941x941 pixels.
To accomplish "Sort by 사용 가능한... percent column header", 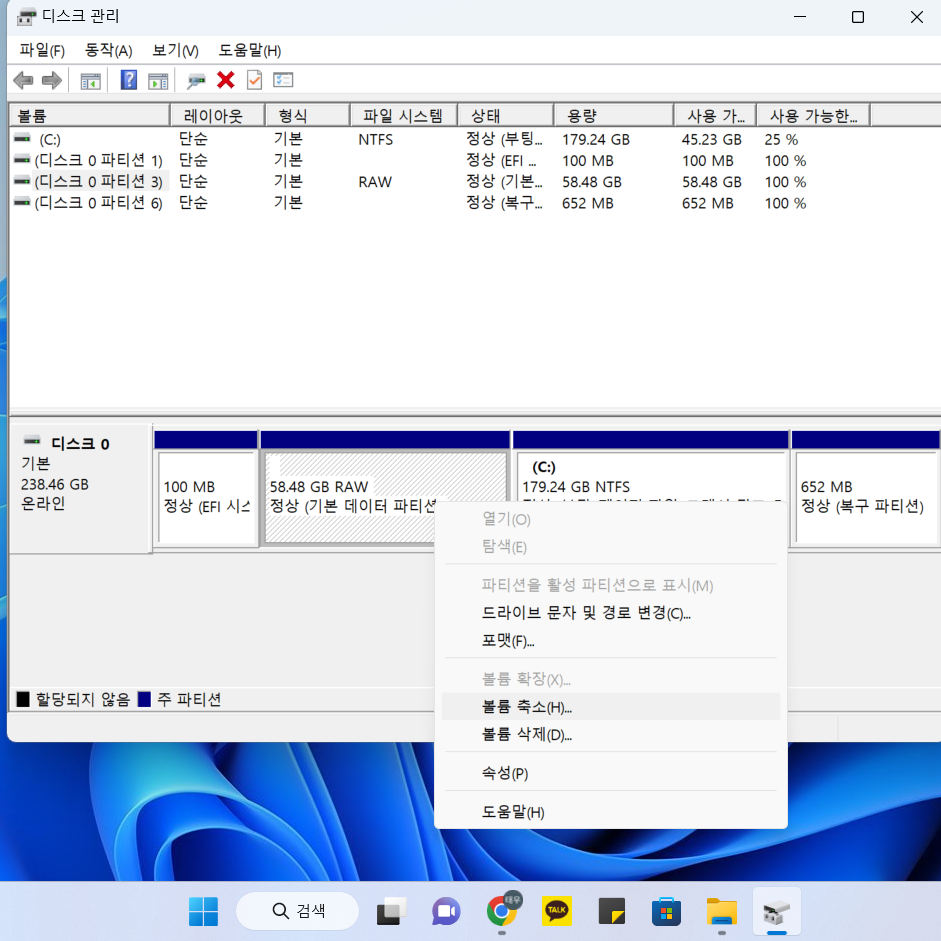I will [813, 115].
